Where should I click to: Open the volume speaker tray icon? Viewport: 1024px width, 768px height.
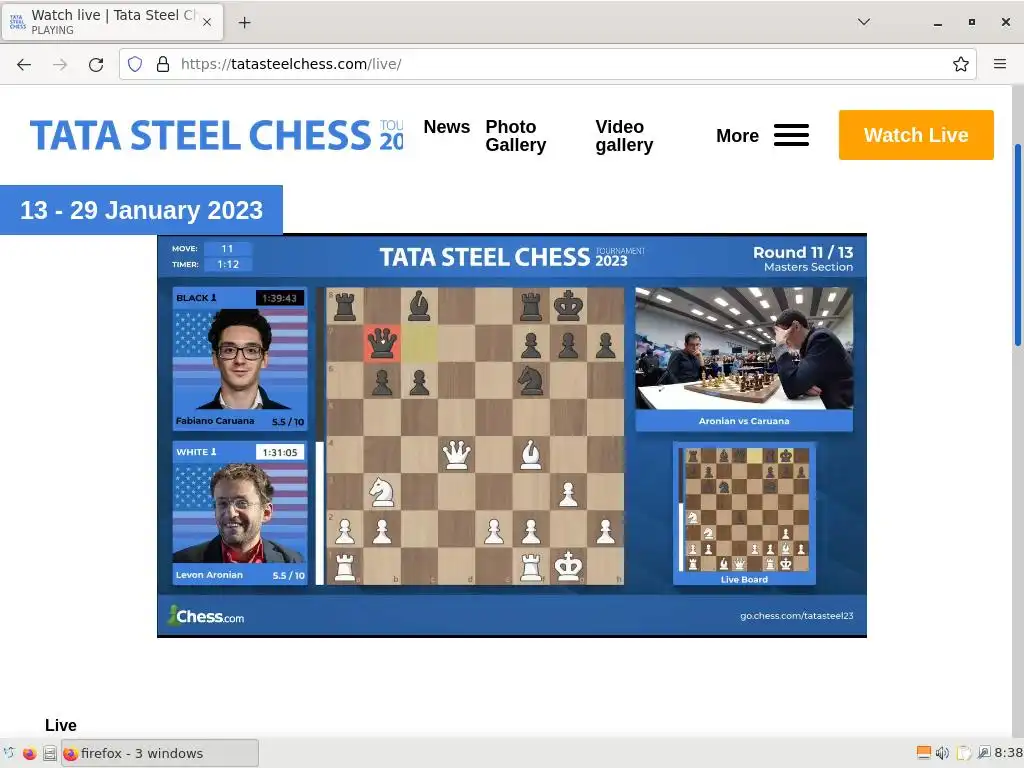[x=942, y=753]
